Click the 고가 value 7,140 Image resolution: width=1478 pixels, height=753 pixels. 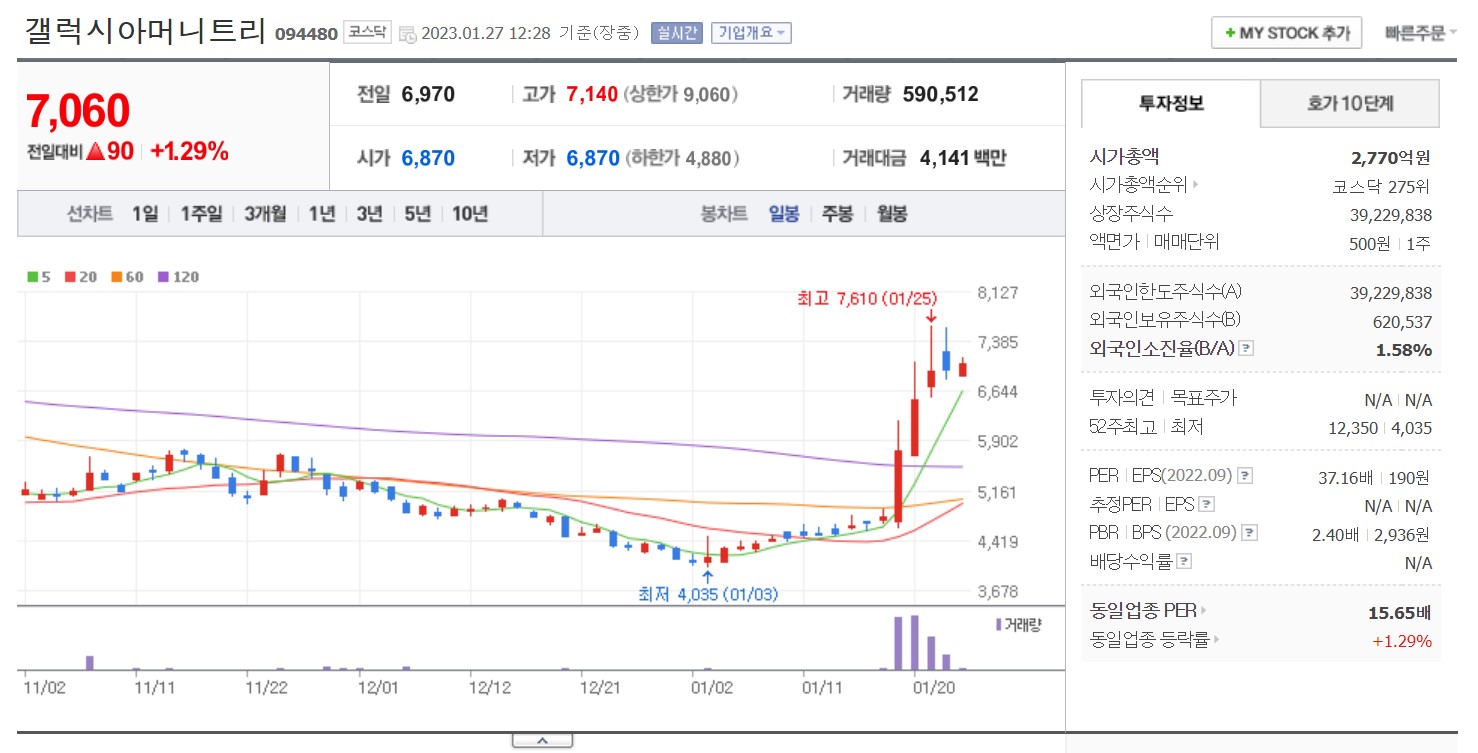[592, 94]
